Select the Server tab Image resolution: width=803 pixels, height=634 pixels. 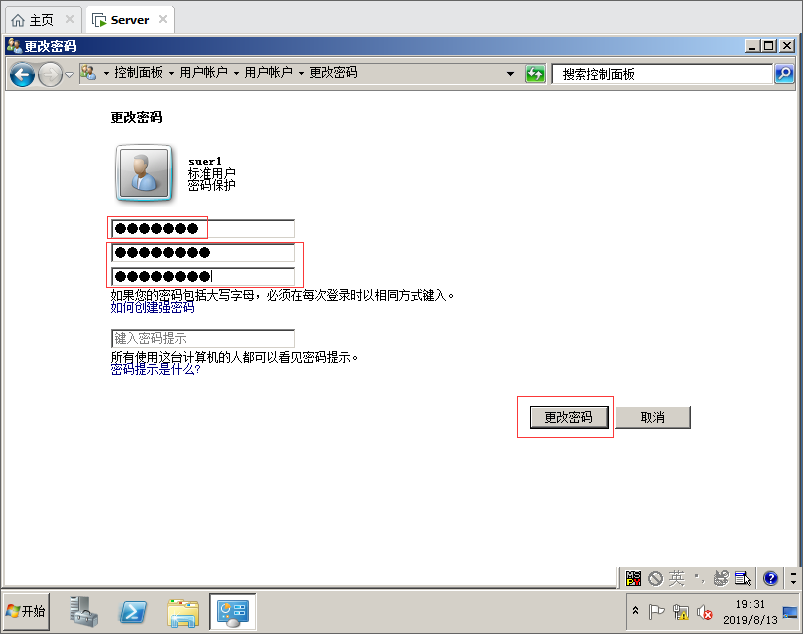(x=129, y=20)
